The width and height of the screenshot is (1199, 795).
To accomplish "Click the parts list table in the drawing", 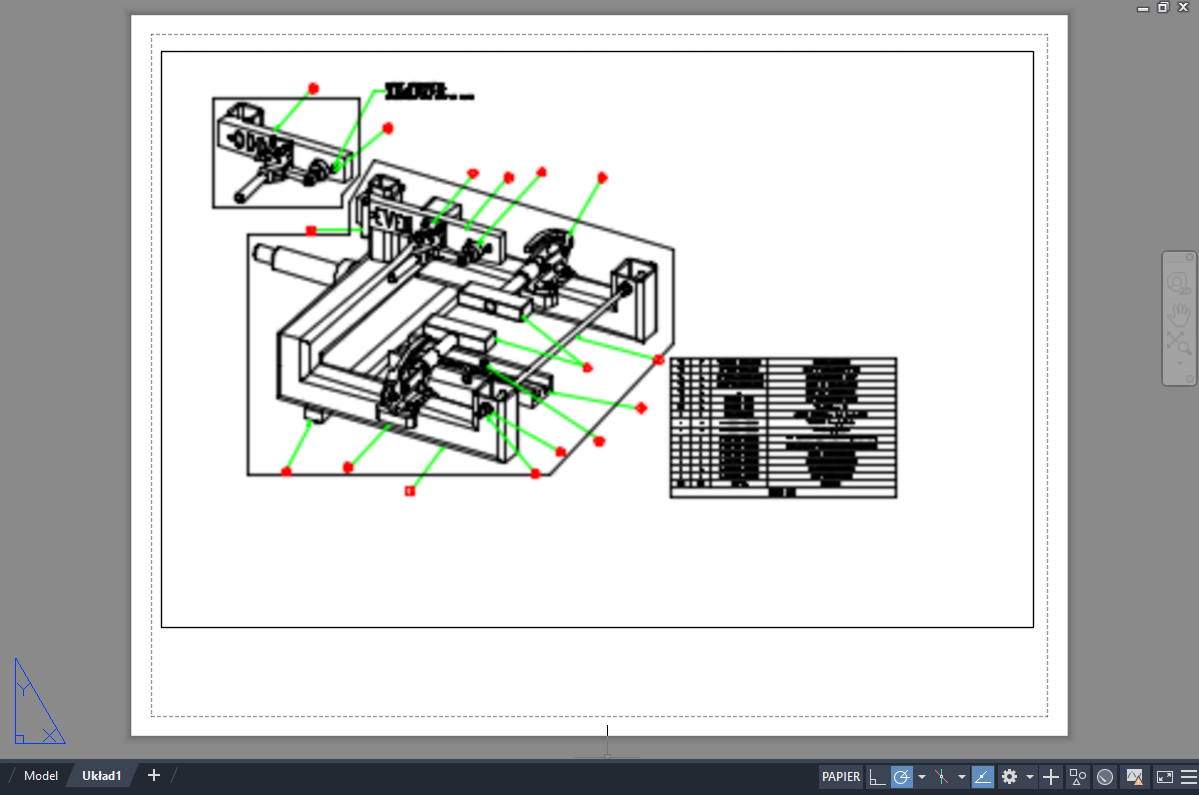I will (783, 428).
